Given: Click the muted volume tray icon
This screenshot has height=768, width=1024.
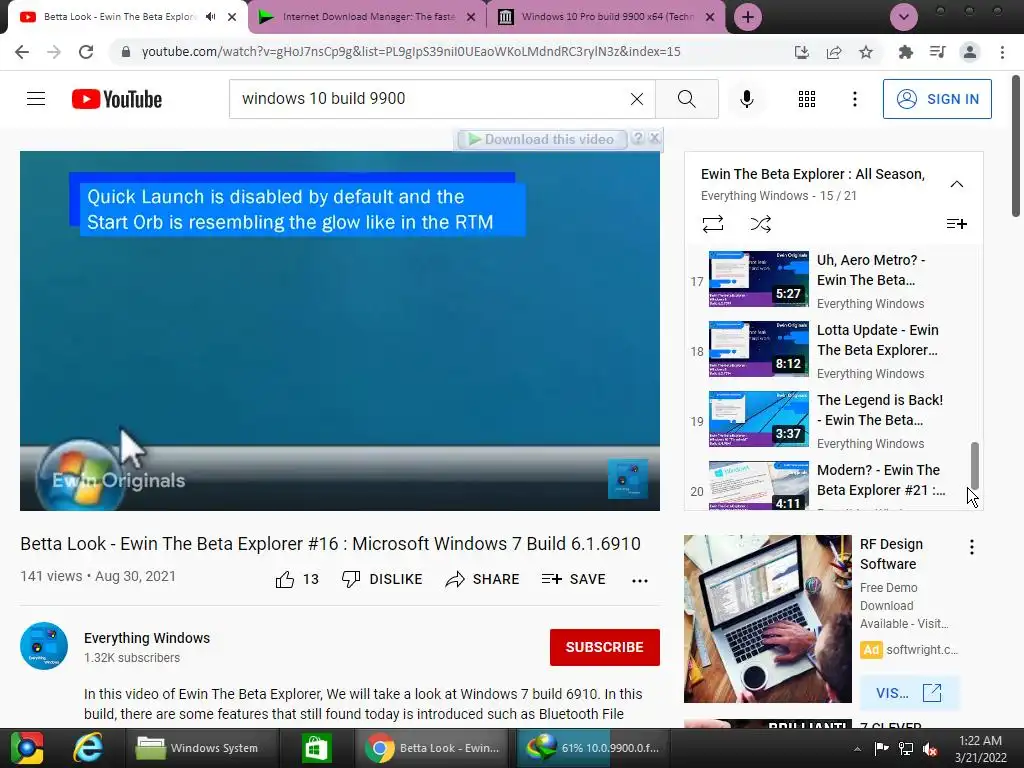Looking at the screenshot, I should (x=931, y=748).
